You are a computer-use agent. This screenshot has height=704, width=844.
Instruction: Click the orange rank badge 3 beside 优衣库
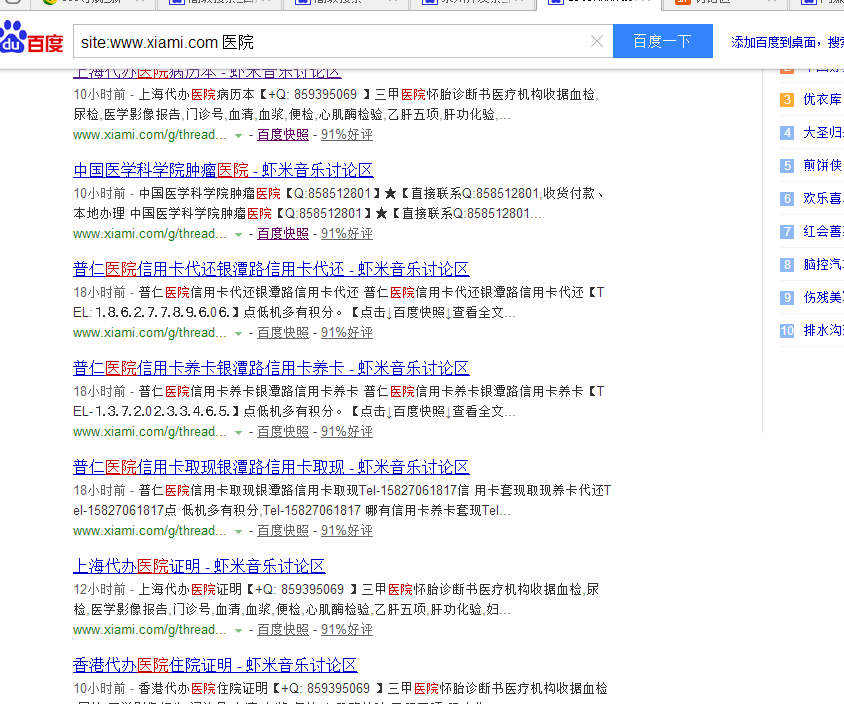(786, 101)
